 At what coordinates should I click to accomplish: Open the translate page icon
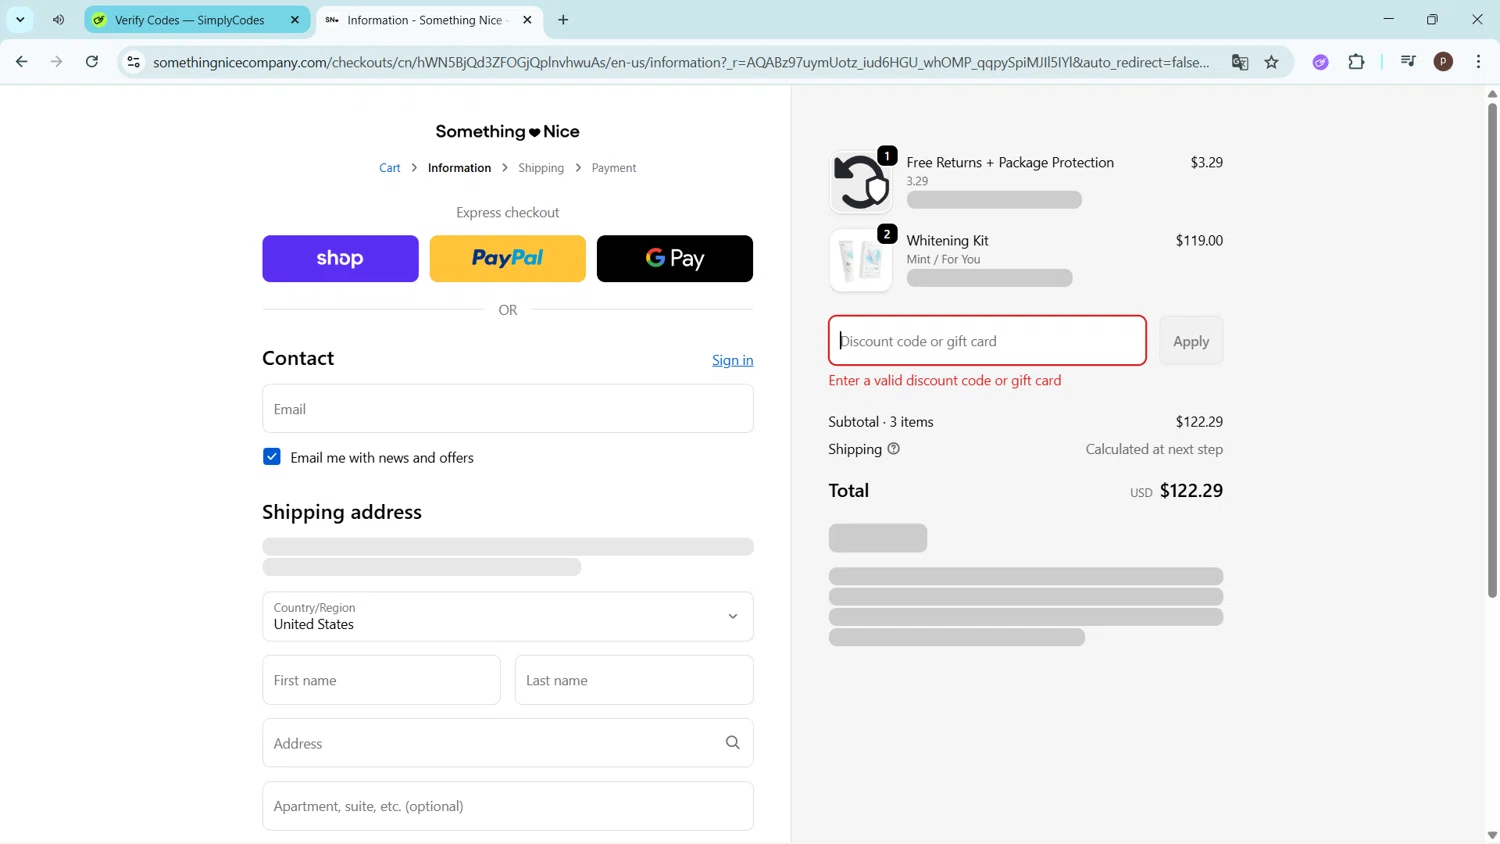1240,62
